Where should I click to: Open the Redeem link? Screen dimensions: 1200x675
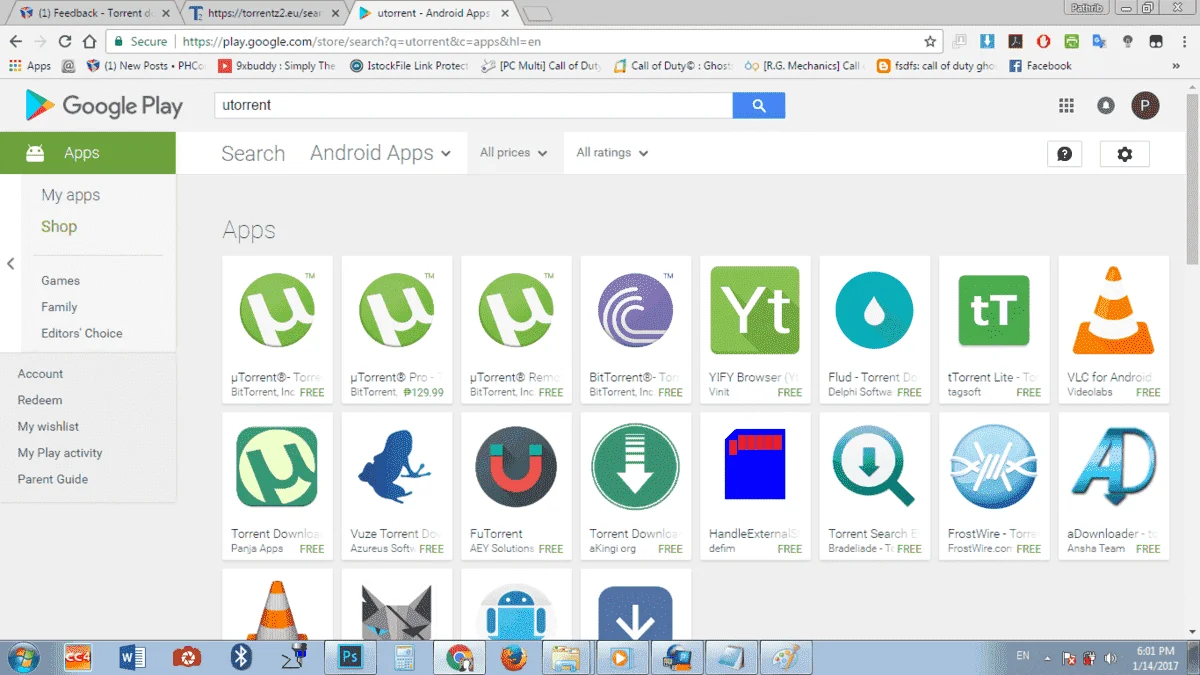coord(40,400)
